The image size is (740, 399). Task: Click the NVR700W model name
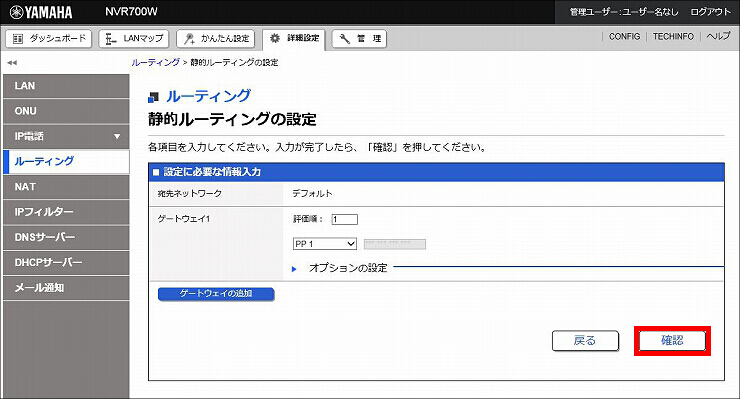tap(131, 12)
